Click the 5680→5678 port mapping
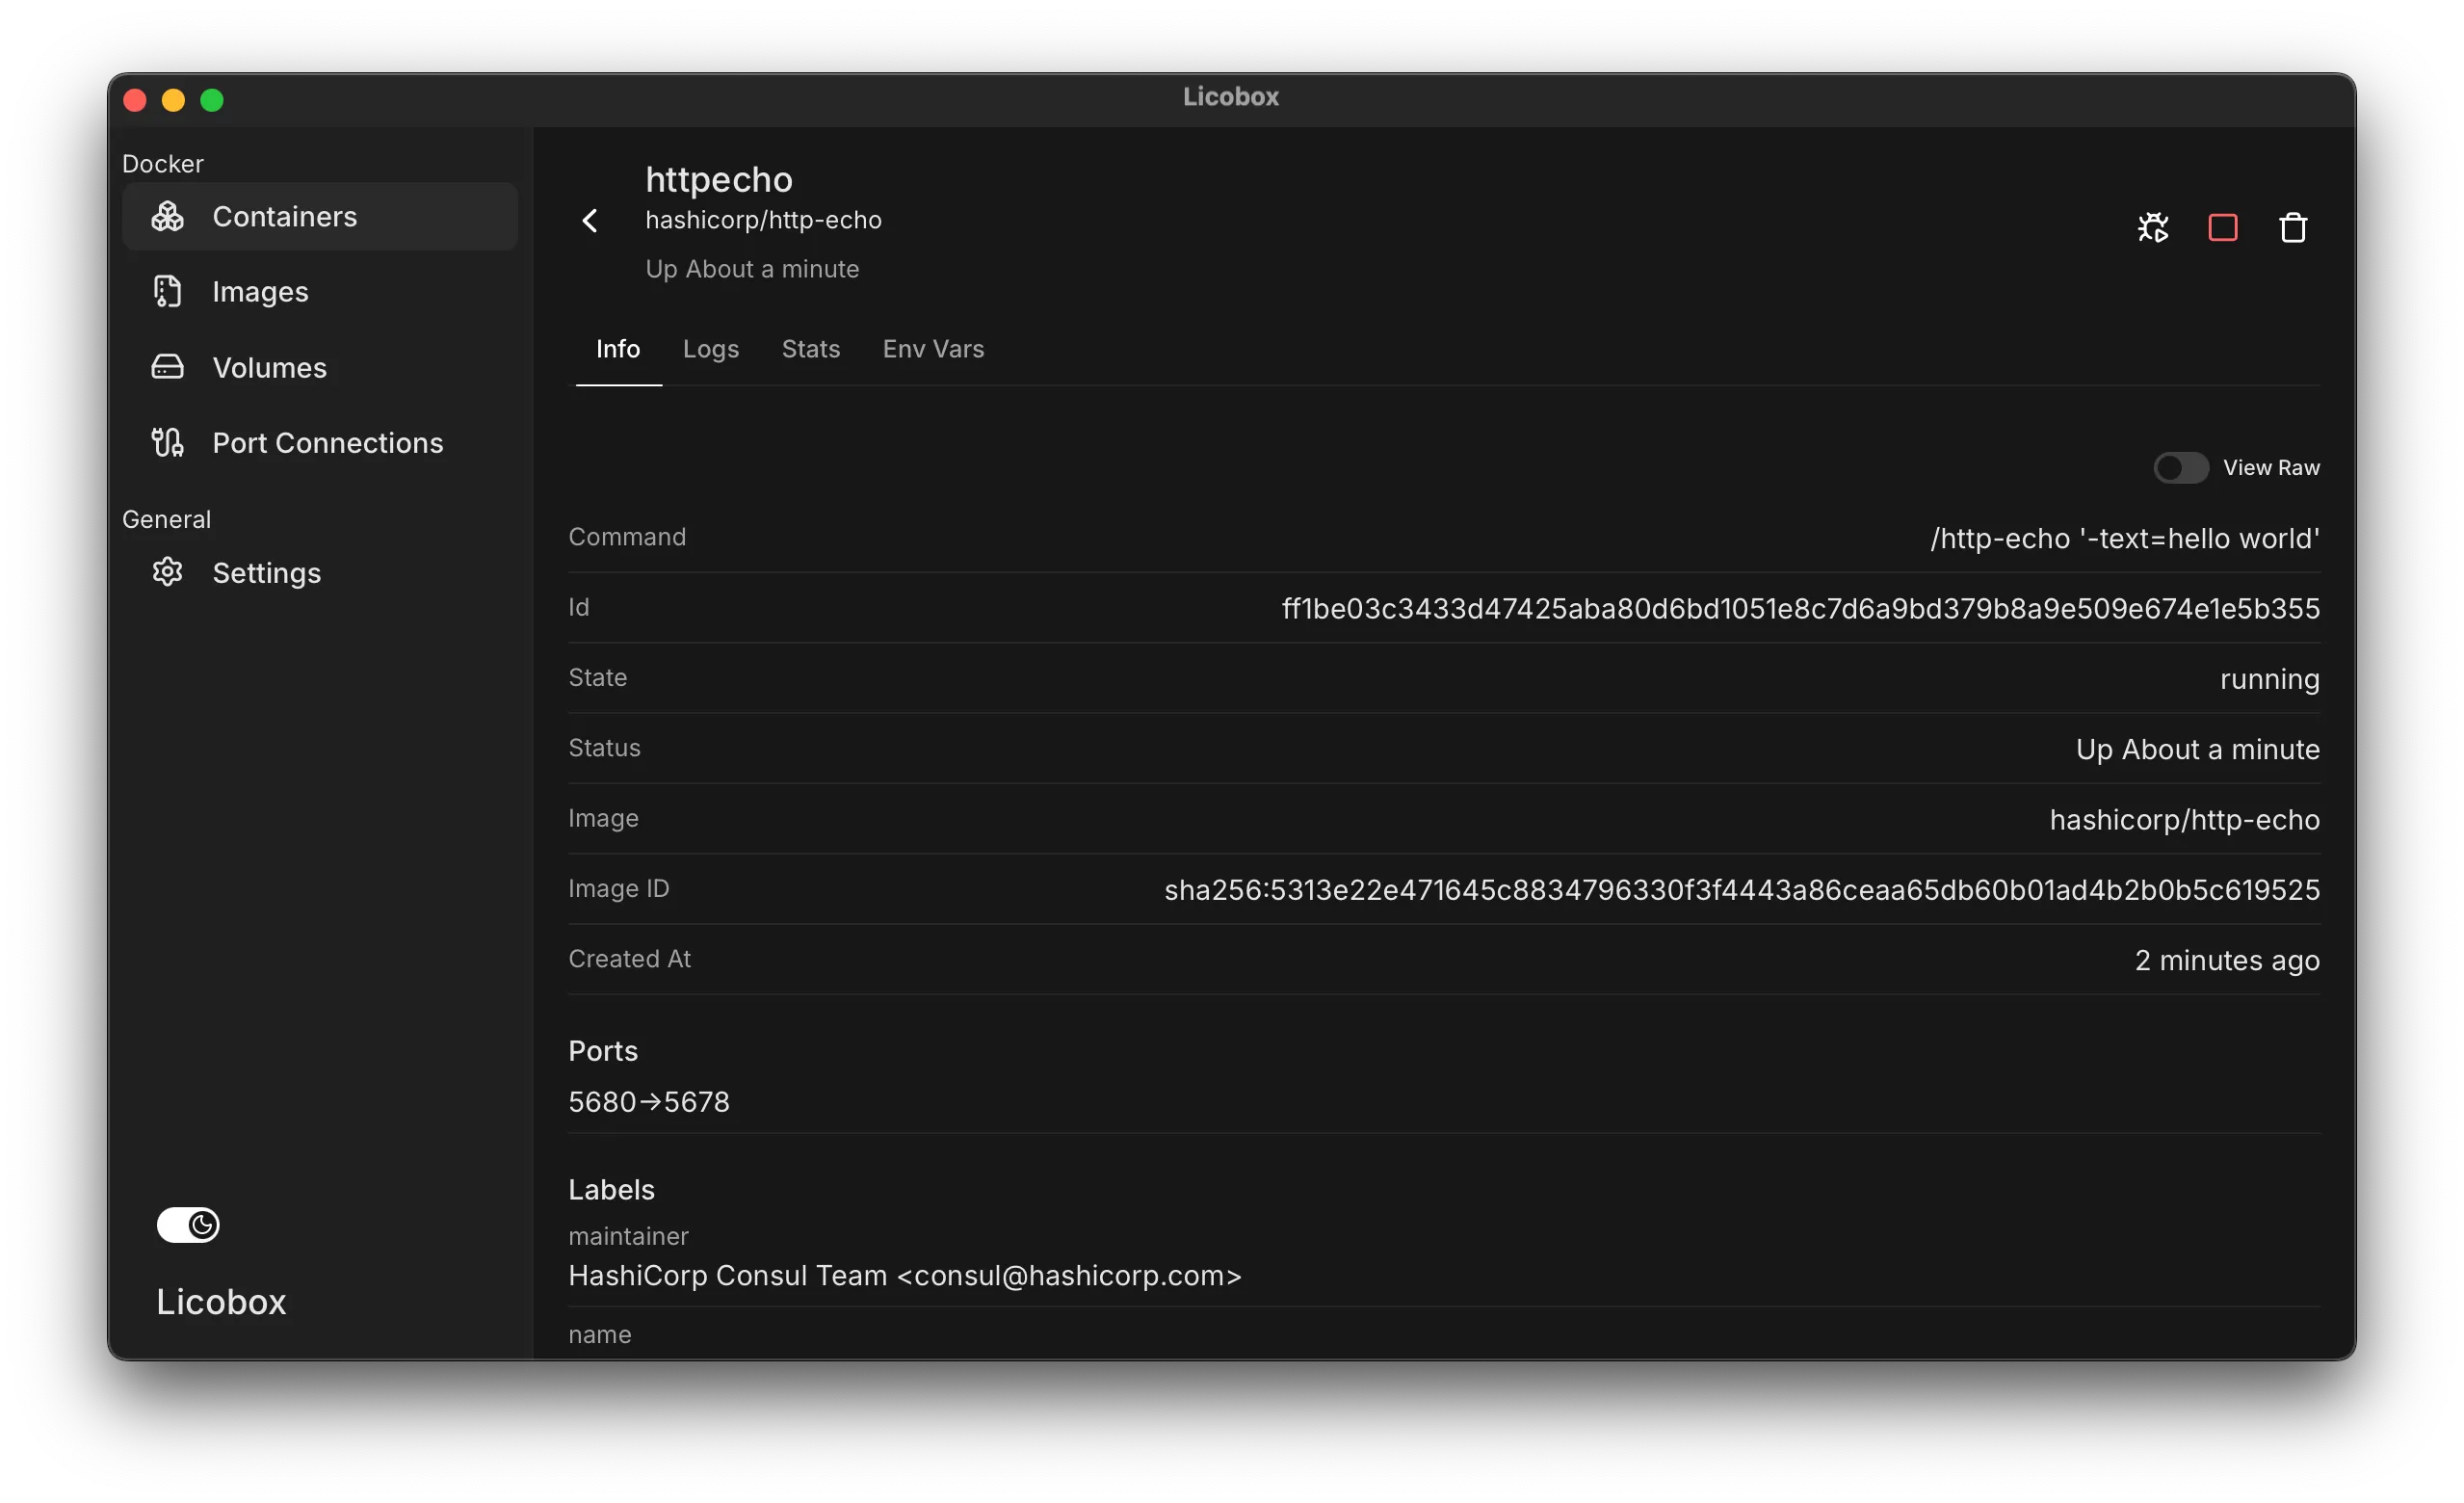The image size is (2464, 1503). click(x=648, y=1102)
